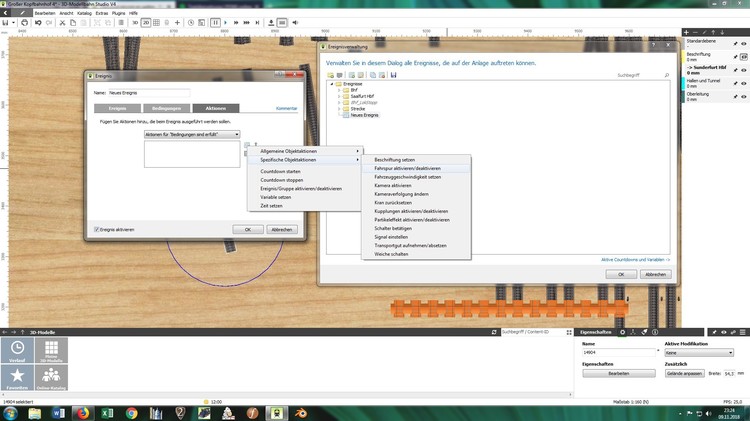Toggle the sound speaker icon
Viewport: 750px width, 421px height.
click(x=295, y=22)
